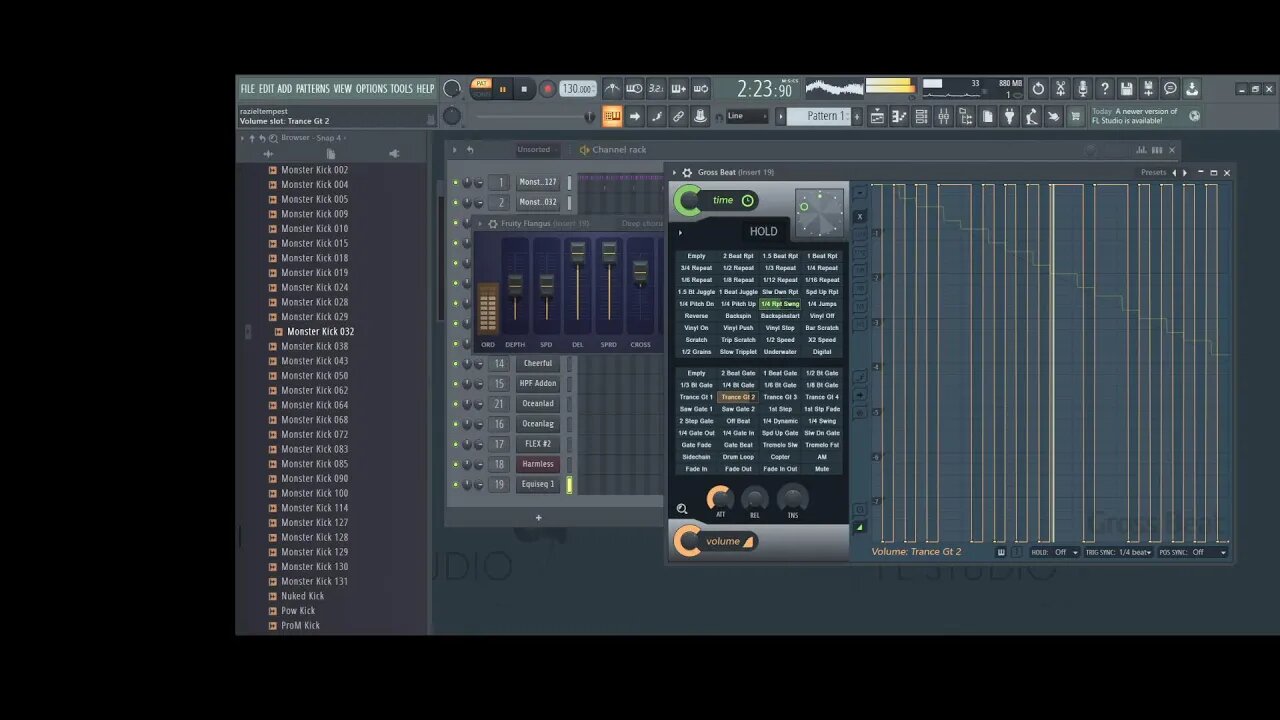The width and height of the screenshot is (1280, 720).
Task: Open the Mixer view icon
Action: coord(943,116)
